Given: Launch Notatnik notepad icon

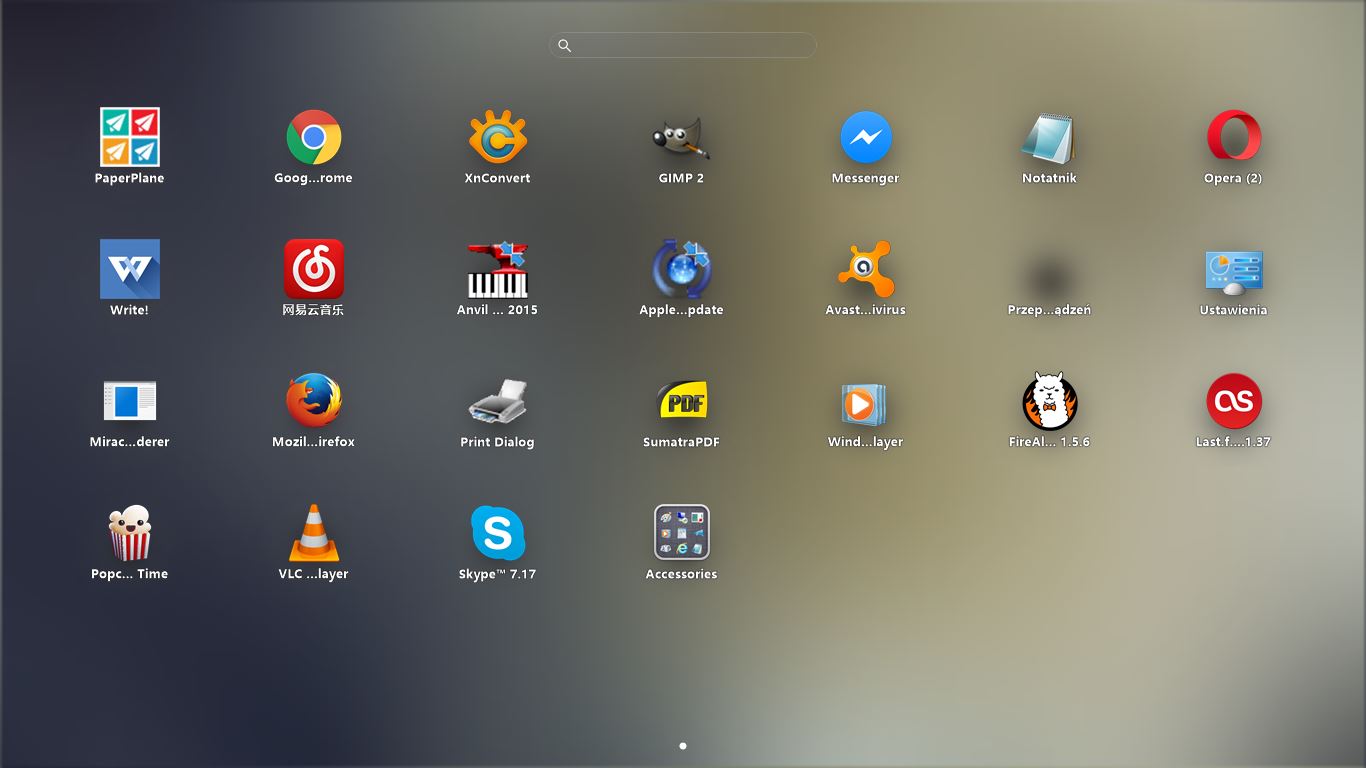Looking at the screenshot, I should [1049, 138].
